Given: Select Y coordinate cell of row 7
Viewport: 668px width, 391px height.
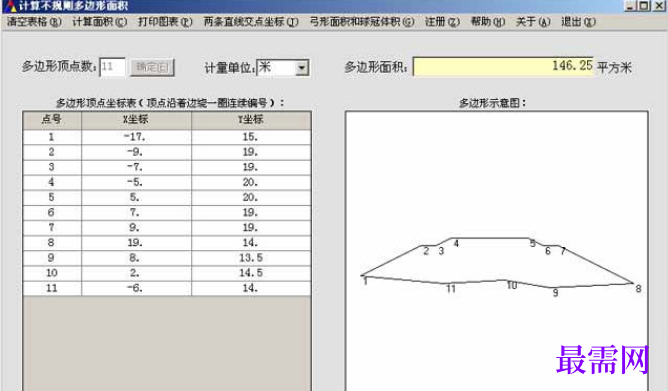Looking at the screenshot, I should pyautogui.click(x=251, y=228).
